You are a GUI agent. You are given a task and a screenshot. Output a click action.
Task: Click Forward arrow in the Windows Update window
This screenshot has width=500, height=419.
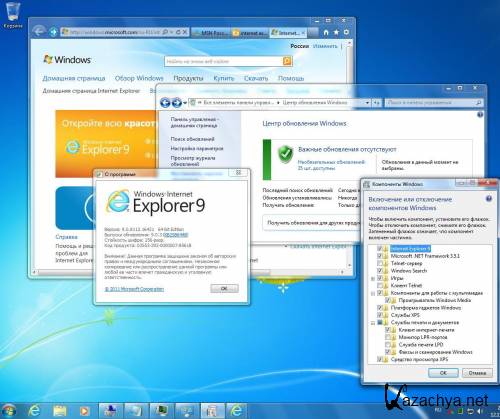coord(177,103)
